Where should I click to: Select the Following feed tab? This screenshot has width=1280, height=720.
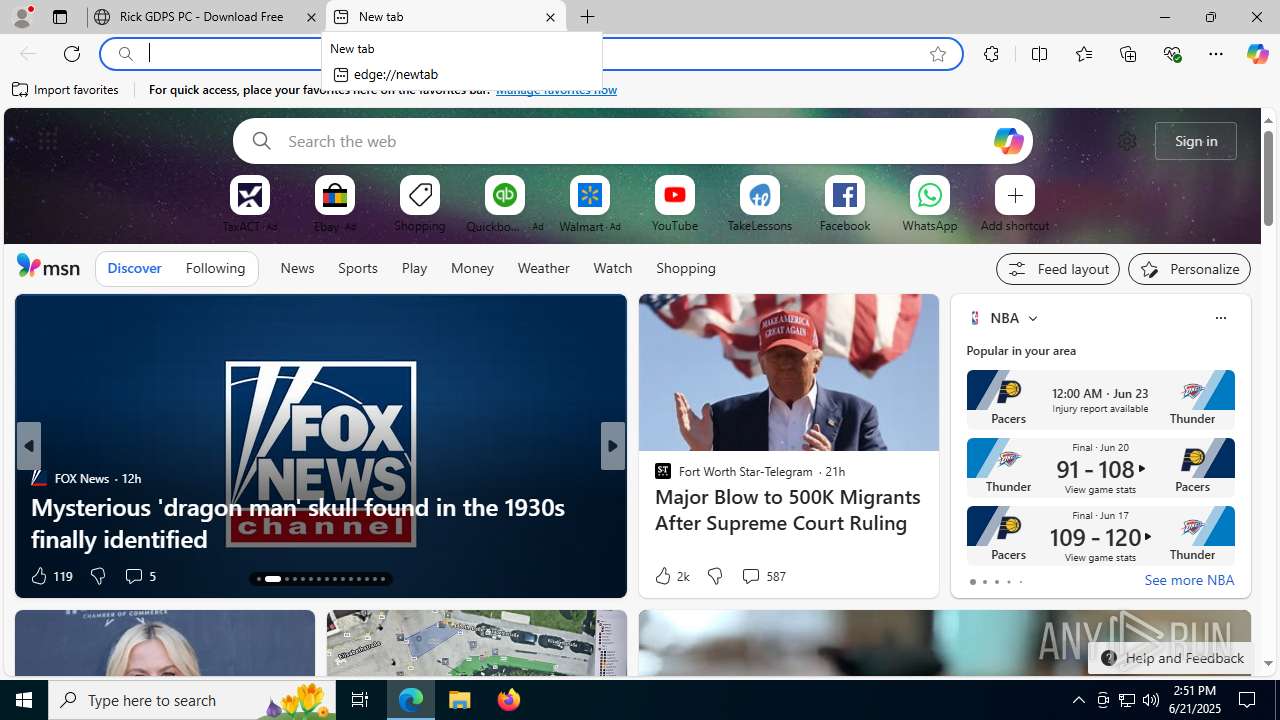(215, 268)
